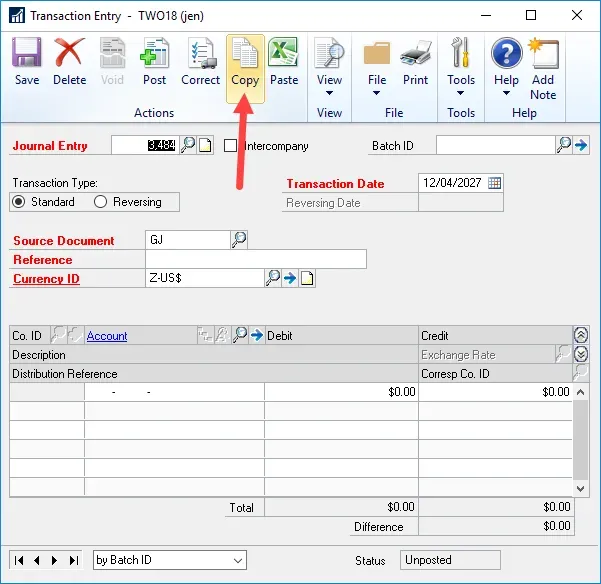Select the Reversing transaction type
The image size is (601, 584).
click(x=100, y=202)
